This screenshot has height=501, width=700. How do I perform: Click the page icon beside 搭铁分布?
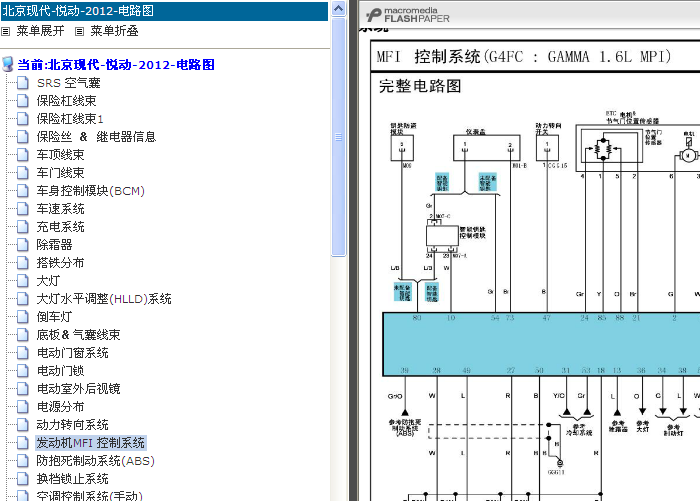coord(23,263)
